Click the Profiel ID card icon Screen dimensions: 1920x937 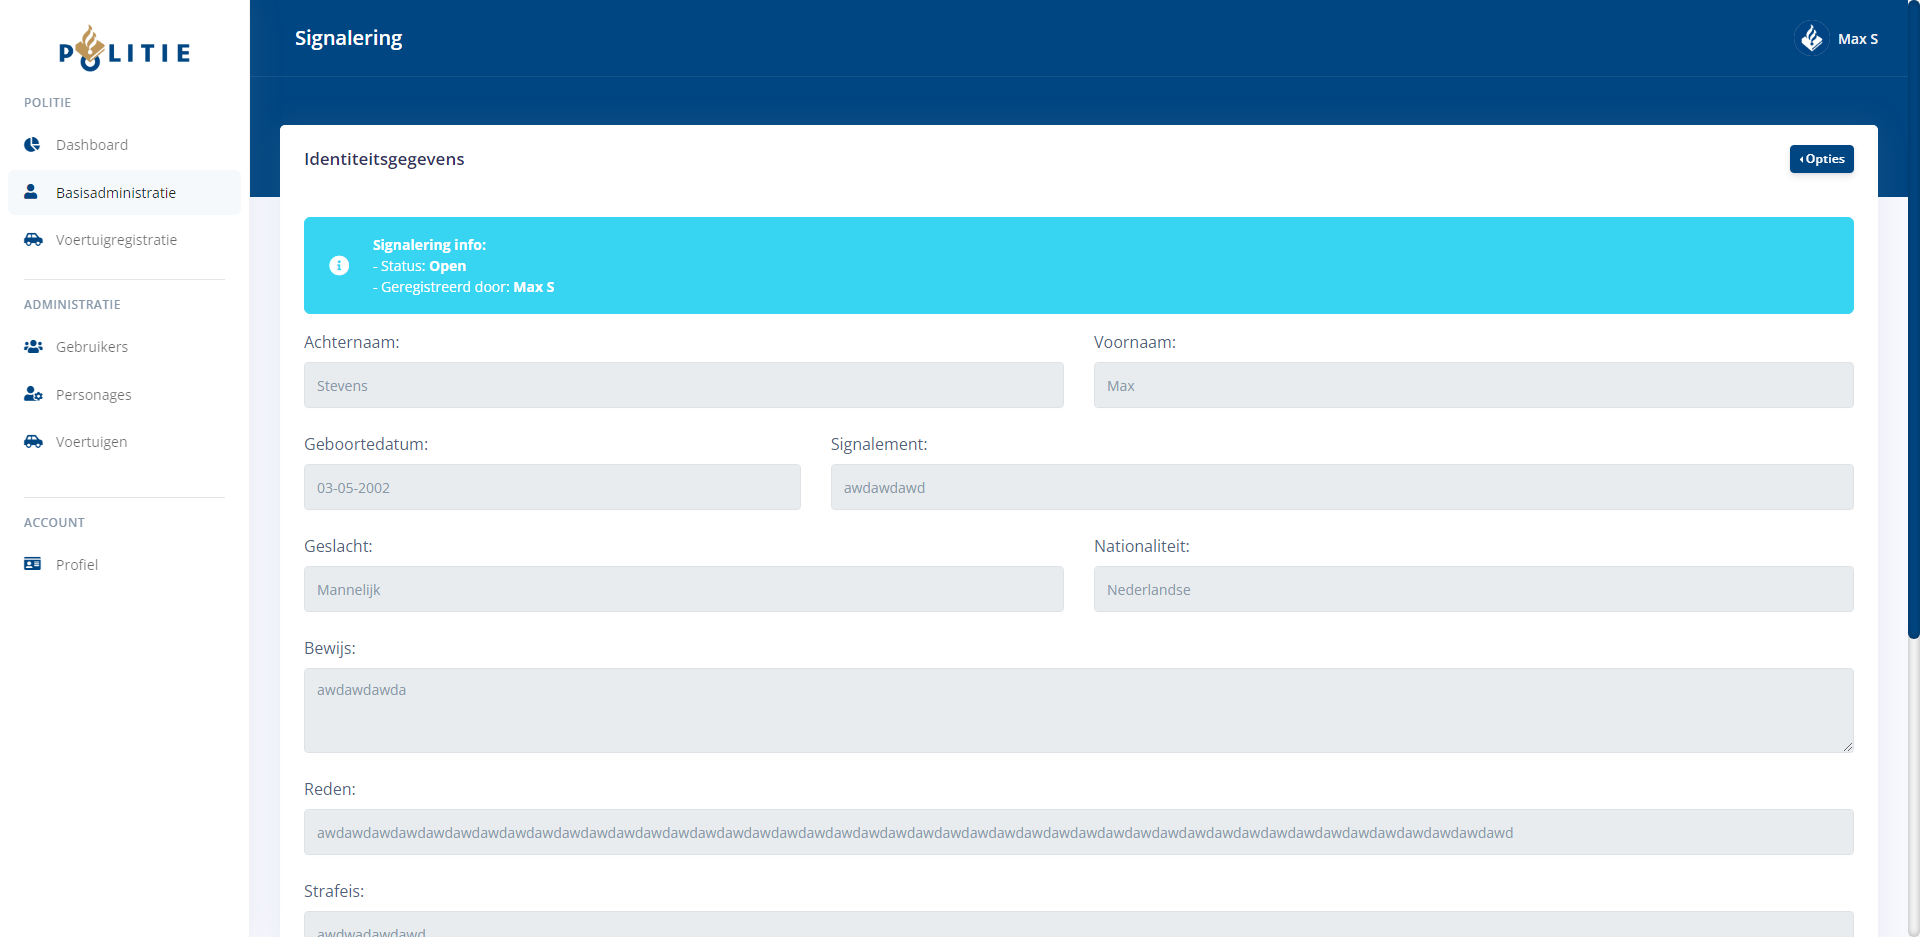33,565
